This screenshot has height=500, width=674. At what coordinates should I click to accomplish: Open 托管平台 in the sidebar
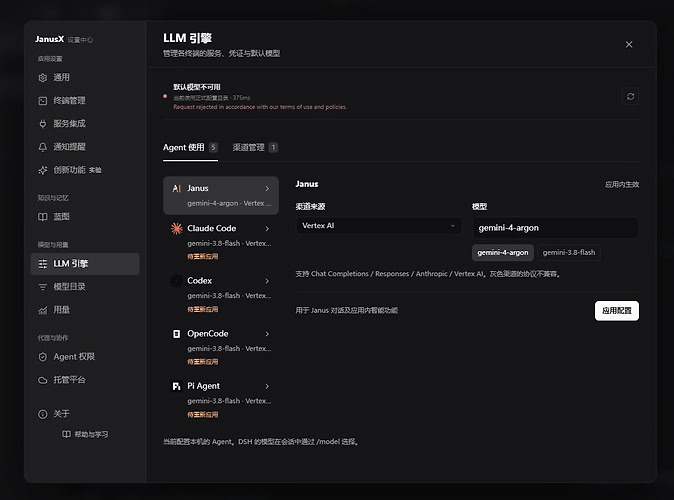[x=85, y=380]
